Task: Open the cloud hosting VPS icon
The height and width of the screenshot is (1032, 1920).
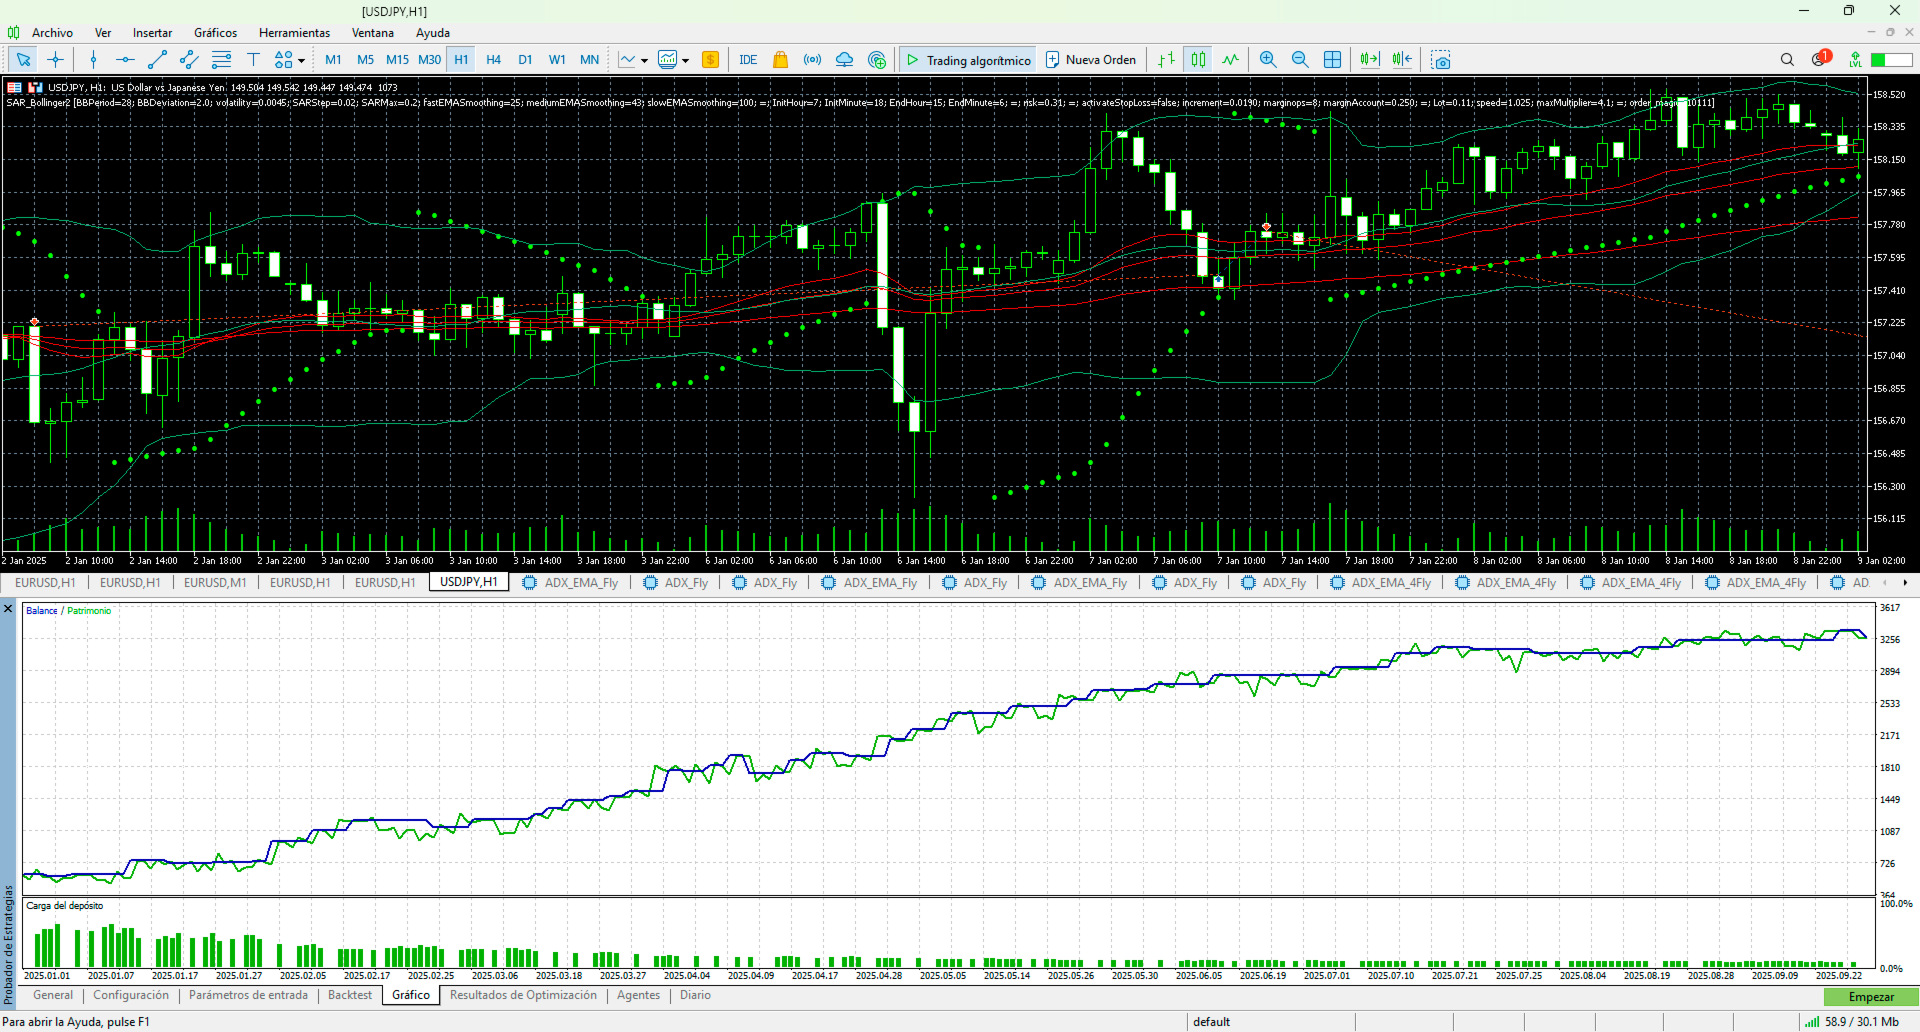Action: [845, 60]
